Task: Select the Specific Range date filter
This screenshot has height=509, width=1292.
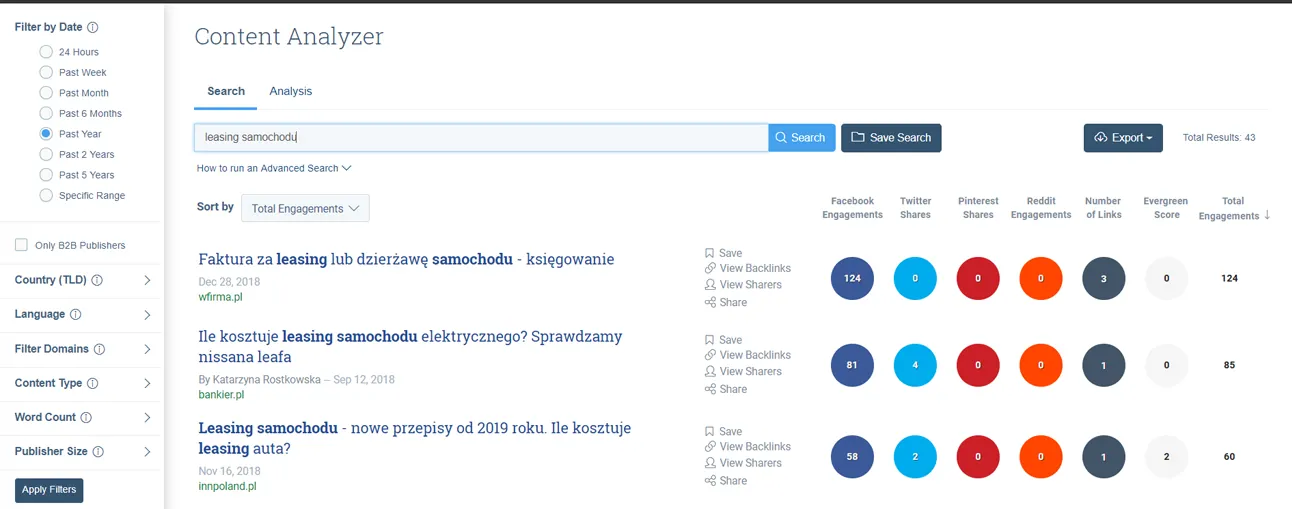Action: [46, 195]
